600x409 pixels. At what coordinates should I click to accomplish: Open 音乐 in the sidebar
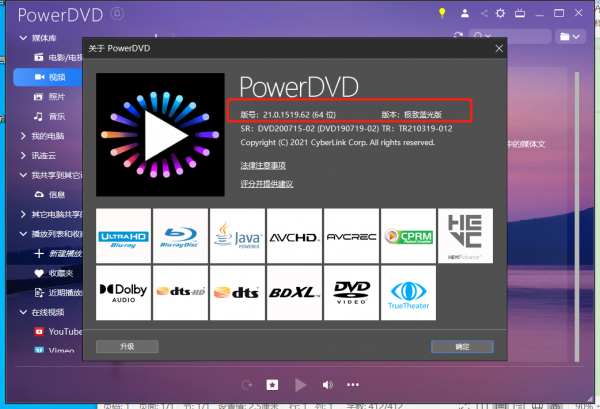coord(50,116)
